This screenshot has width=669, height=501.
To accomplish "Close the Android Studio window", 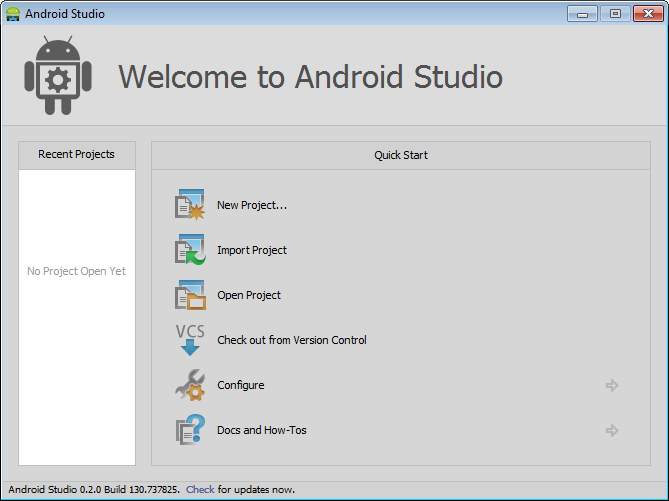I will click(648, 14).
